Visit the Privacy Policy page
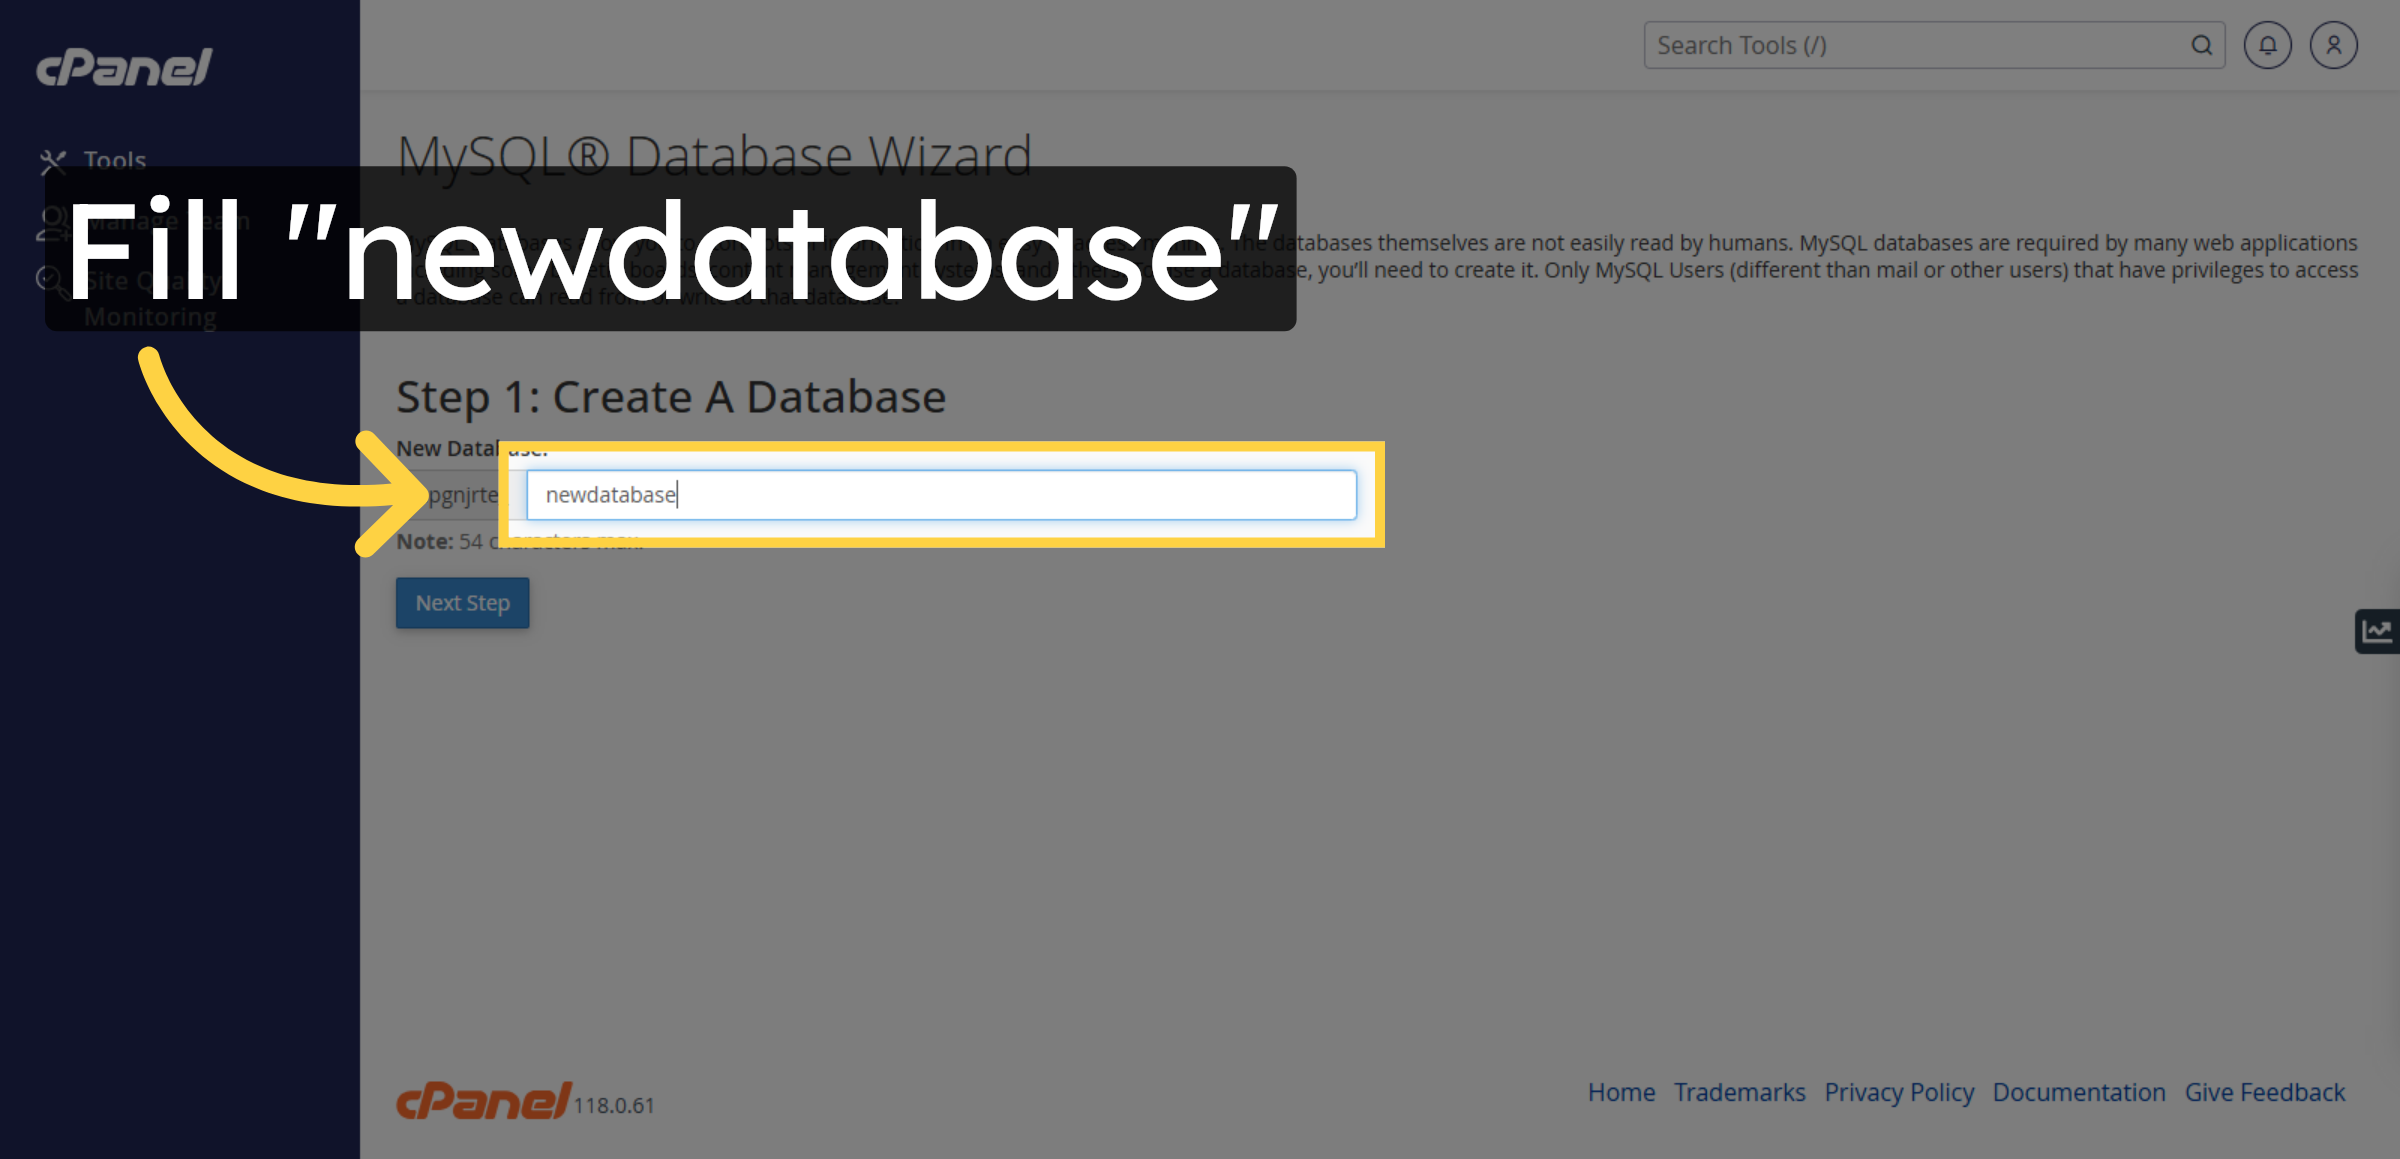 [x=1899, y=1092]
